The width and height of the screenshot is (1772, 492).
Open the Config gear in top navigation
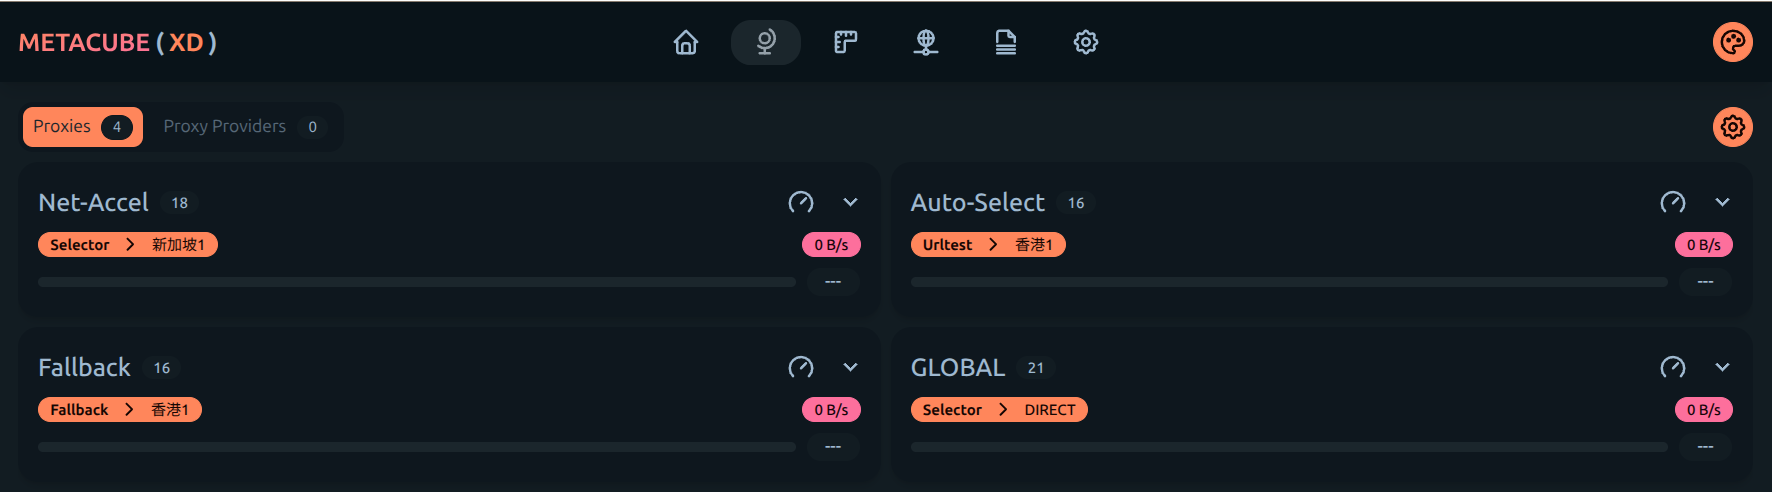1086,42
